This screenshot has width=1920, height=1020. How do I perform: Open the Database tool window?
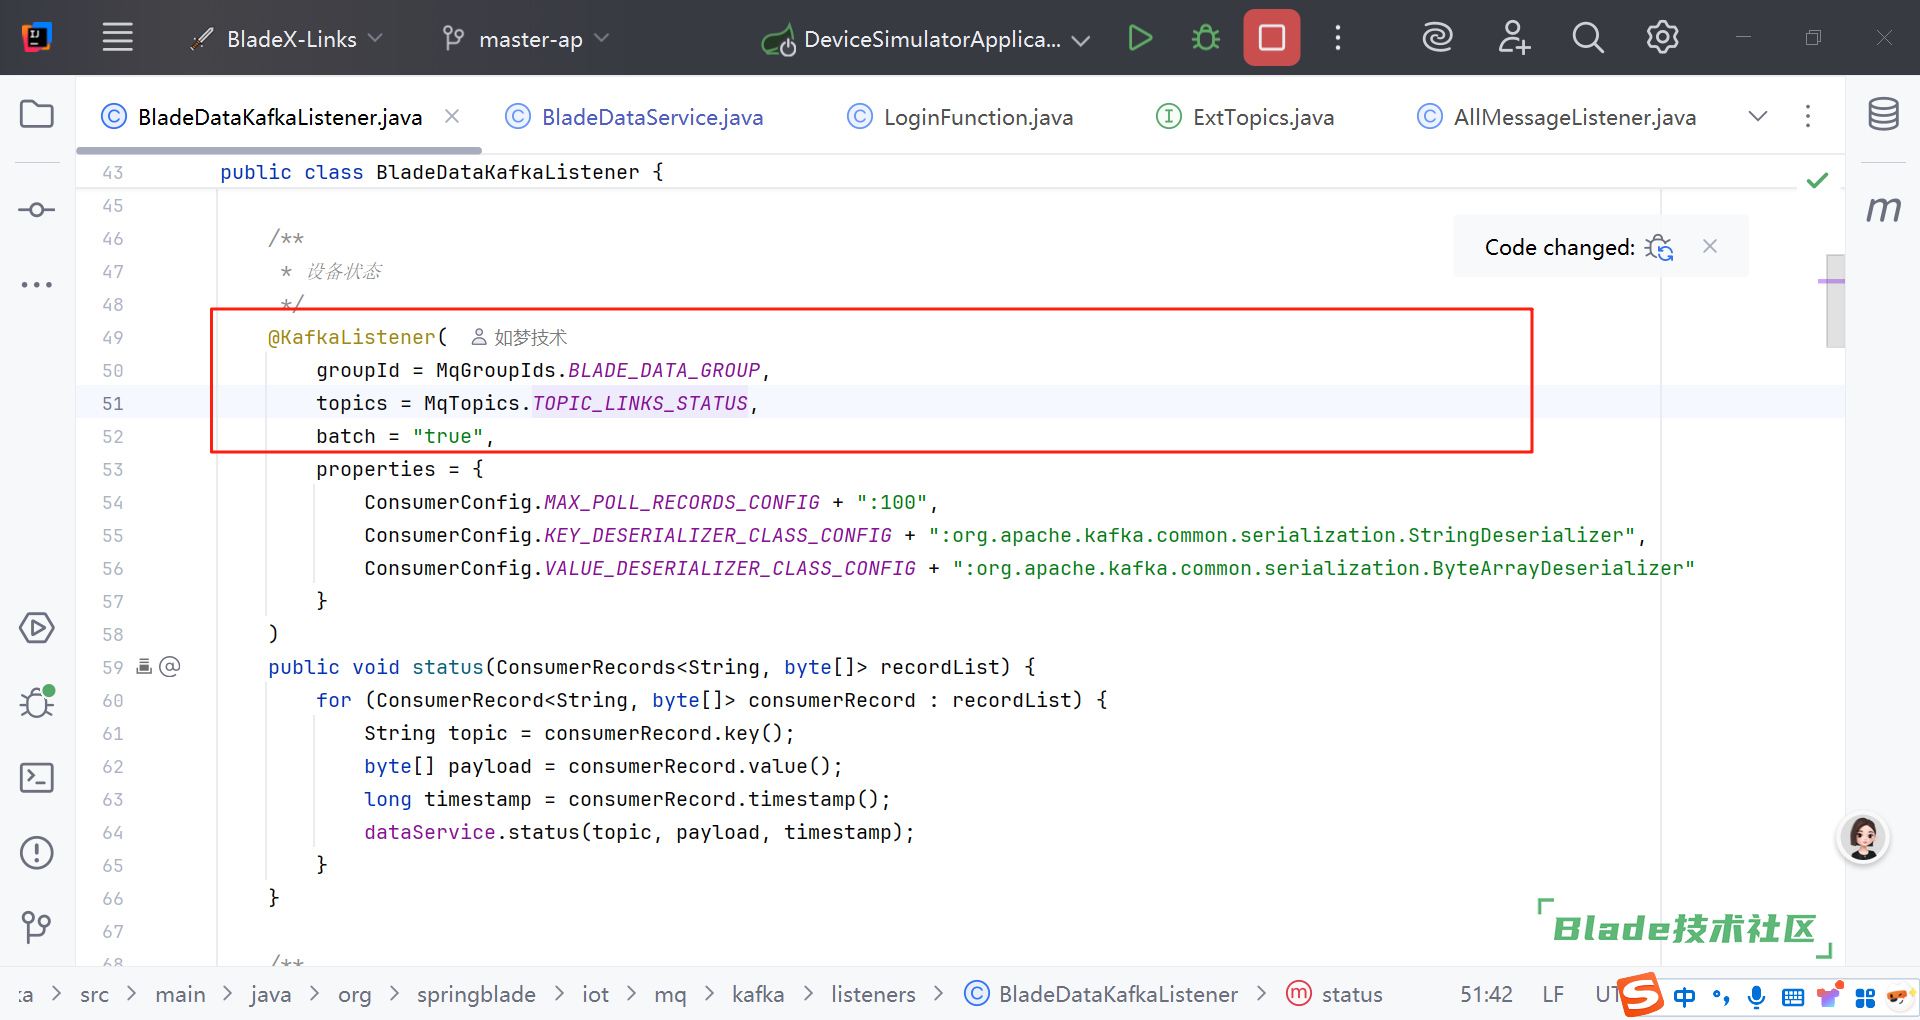pyautogui.click(x=1883, y=114)
